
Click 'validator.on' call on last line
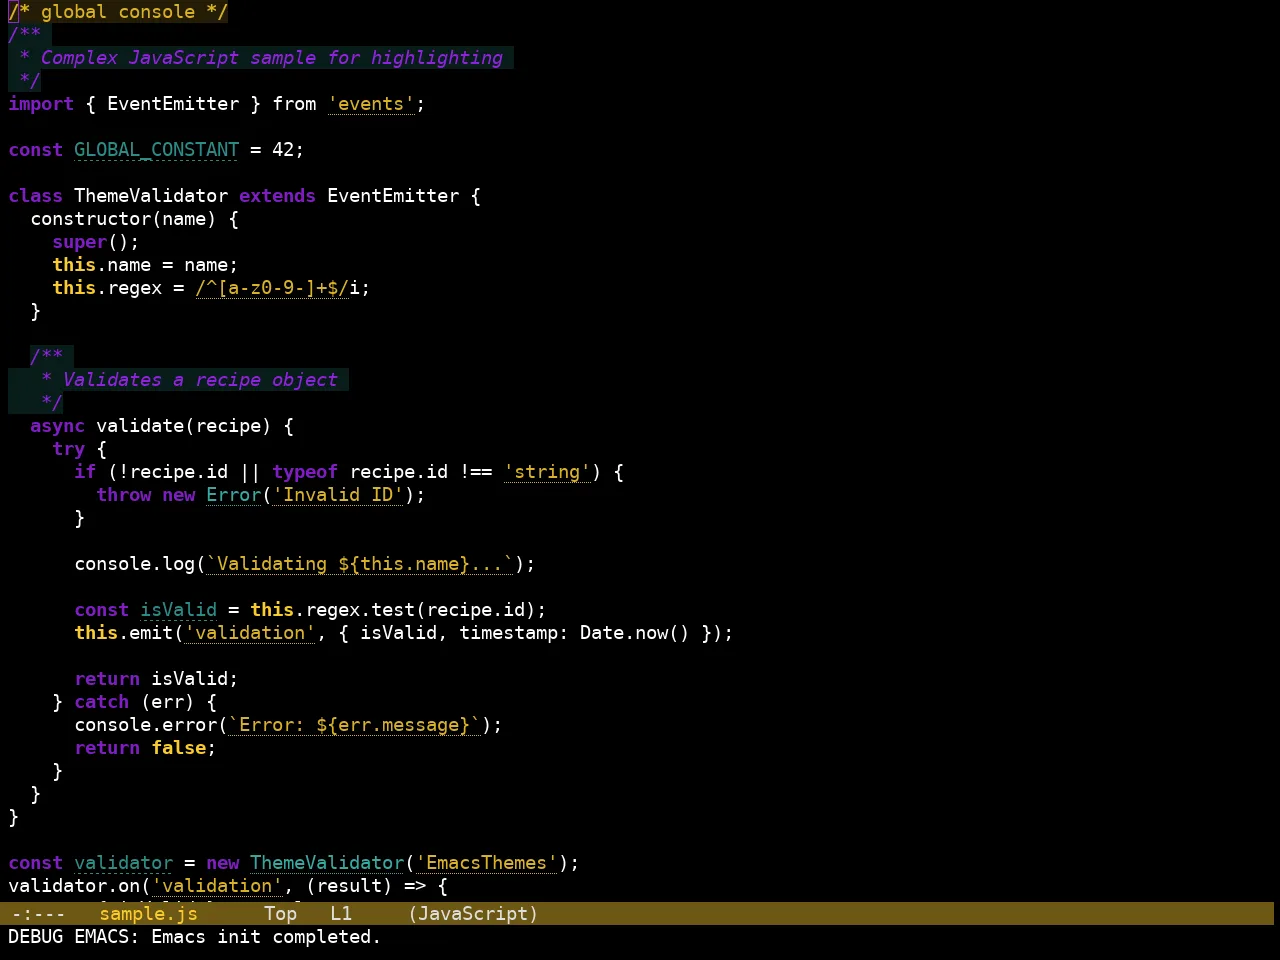74,886
